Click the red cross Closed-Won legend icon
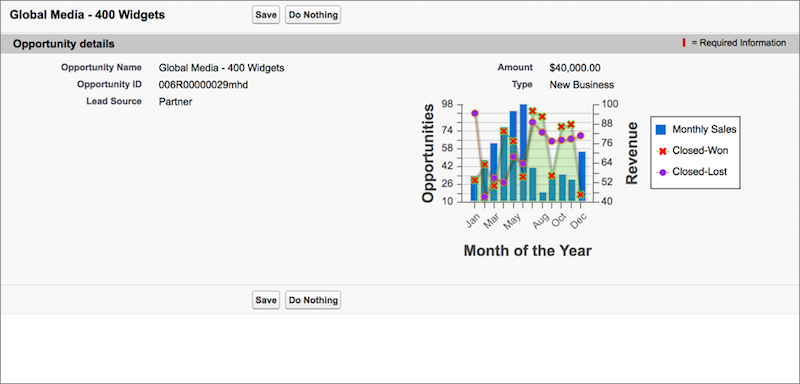 tap(662, 151)
